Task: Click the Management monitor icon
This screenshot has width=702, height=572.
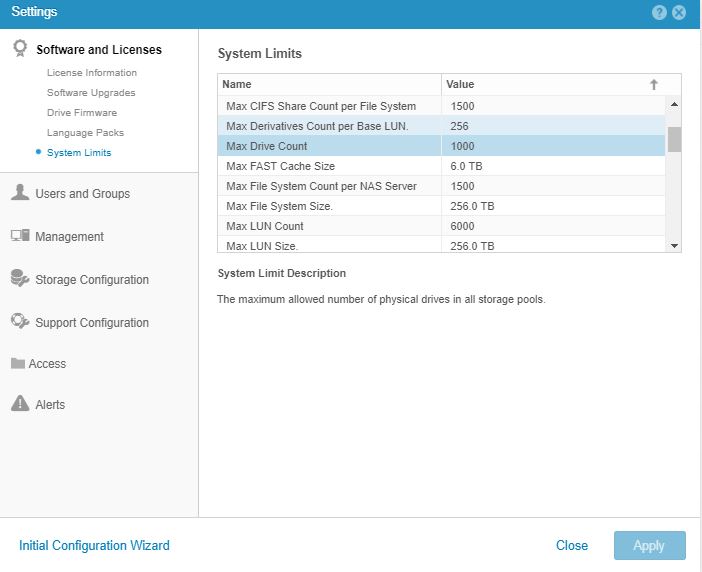Action: (19, 236)
